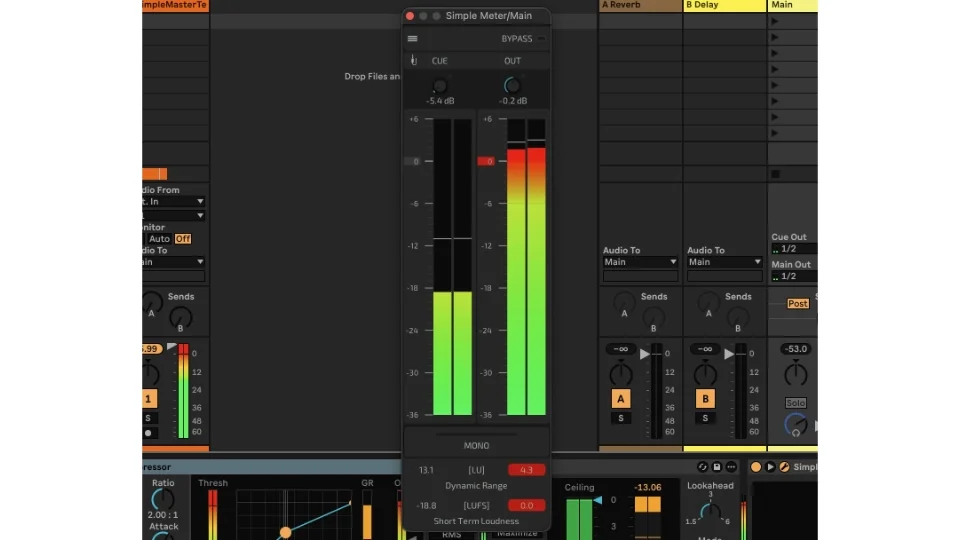Image resolution: width=960 pixels, height=540 pixels.
Task: Open first track Audio To dropdown
Action: tap(174, 262)
